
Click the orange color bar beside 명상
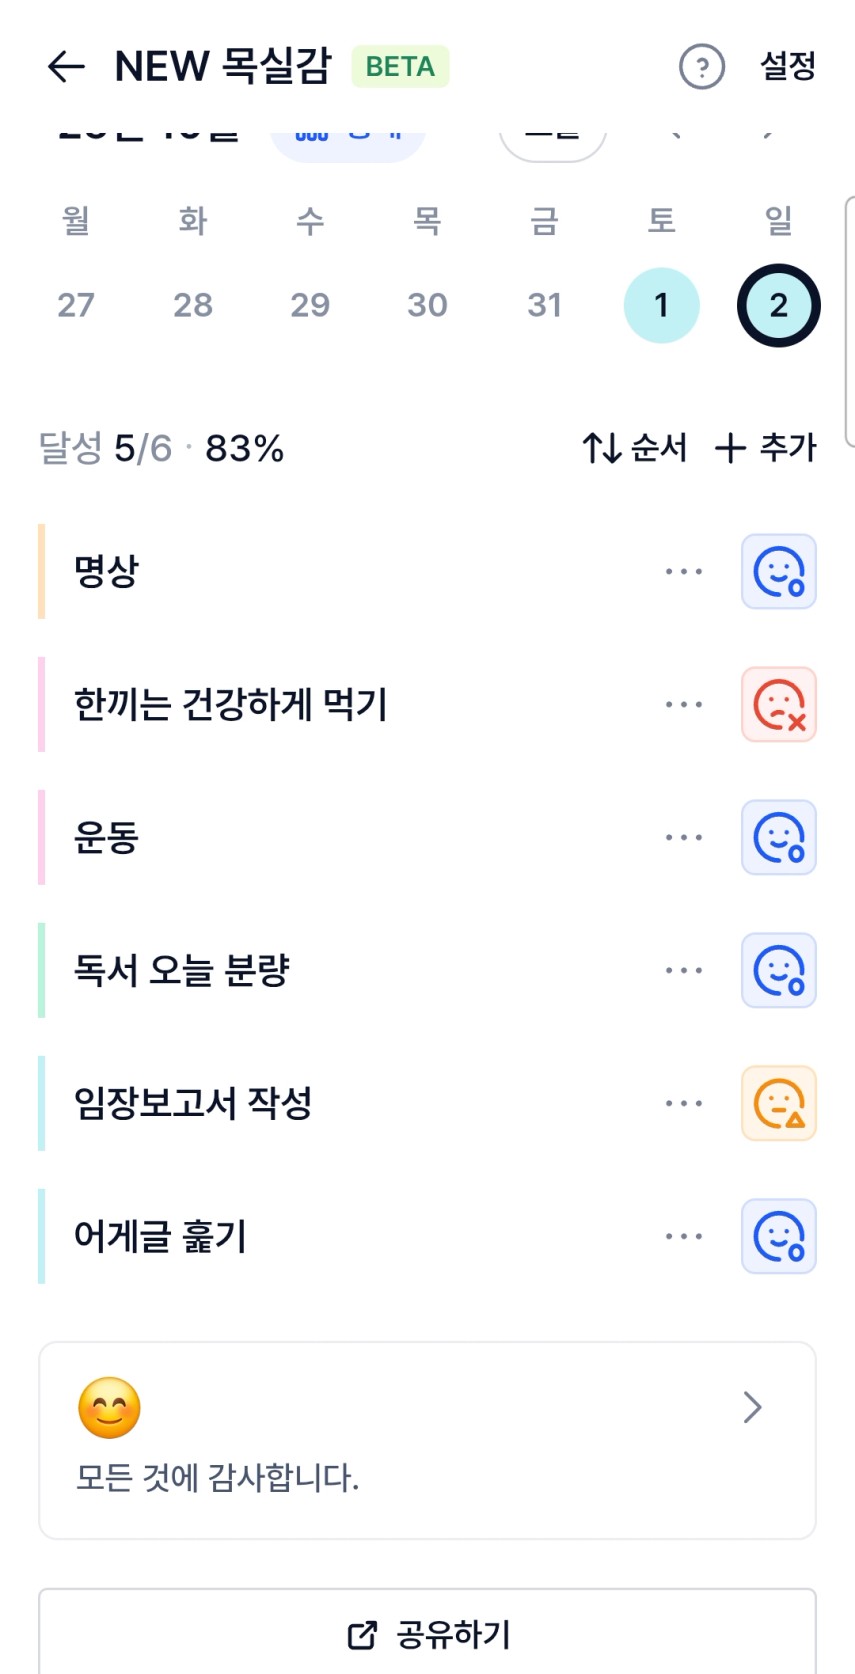[42, 572]
